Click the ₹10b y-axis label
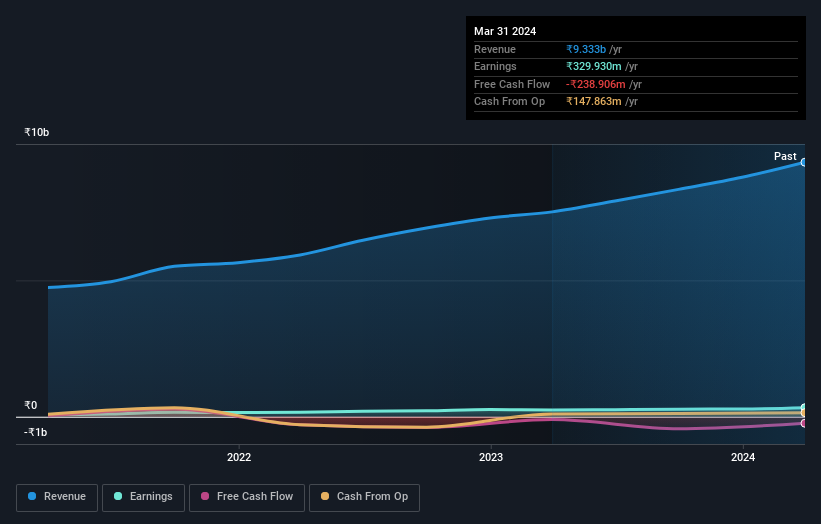The width and height of the screenshot is (821, 524). pos(37,132)
